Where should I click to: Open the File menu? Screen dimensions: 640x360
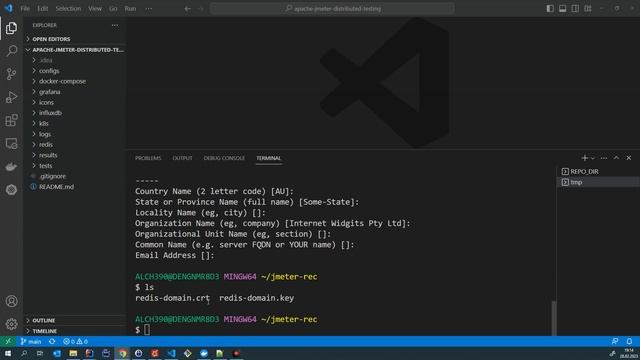pyautogui.click(x=25, y=9)
